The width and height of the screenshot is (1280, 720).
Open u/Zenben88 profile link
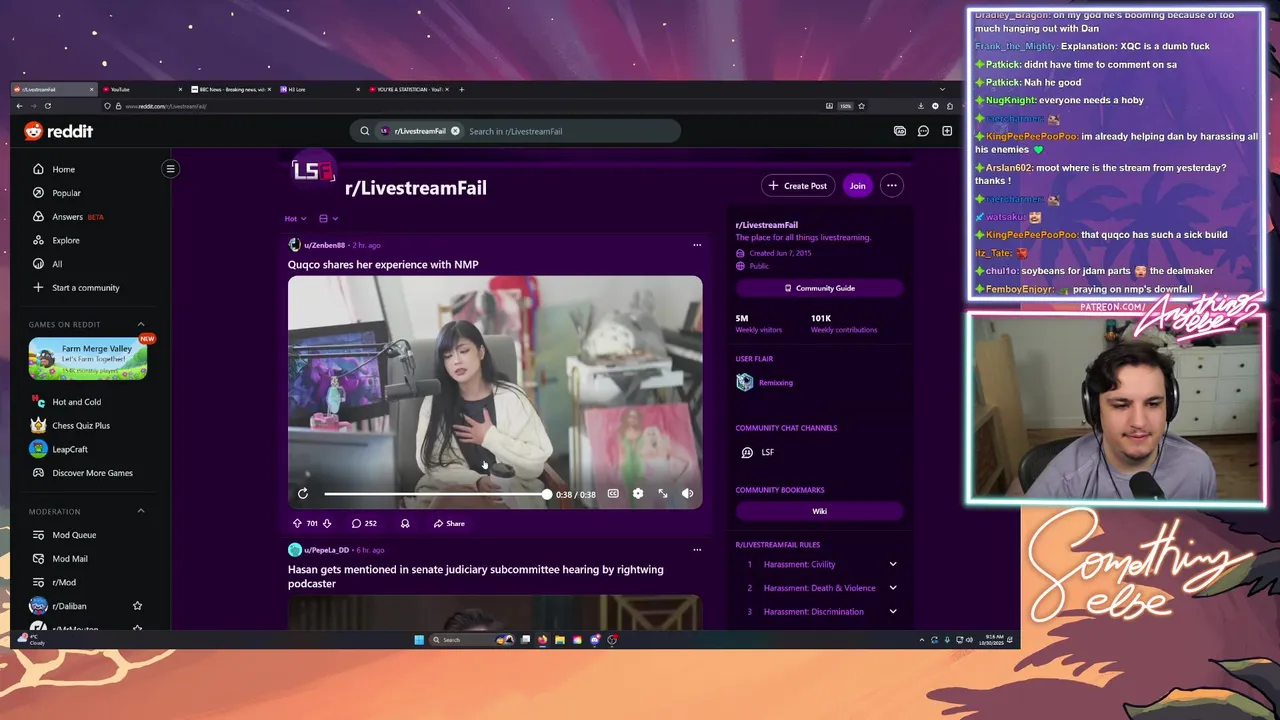click(x=324, y=245)
